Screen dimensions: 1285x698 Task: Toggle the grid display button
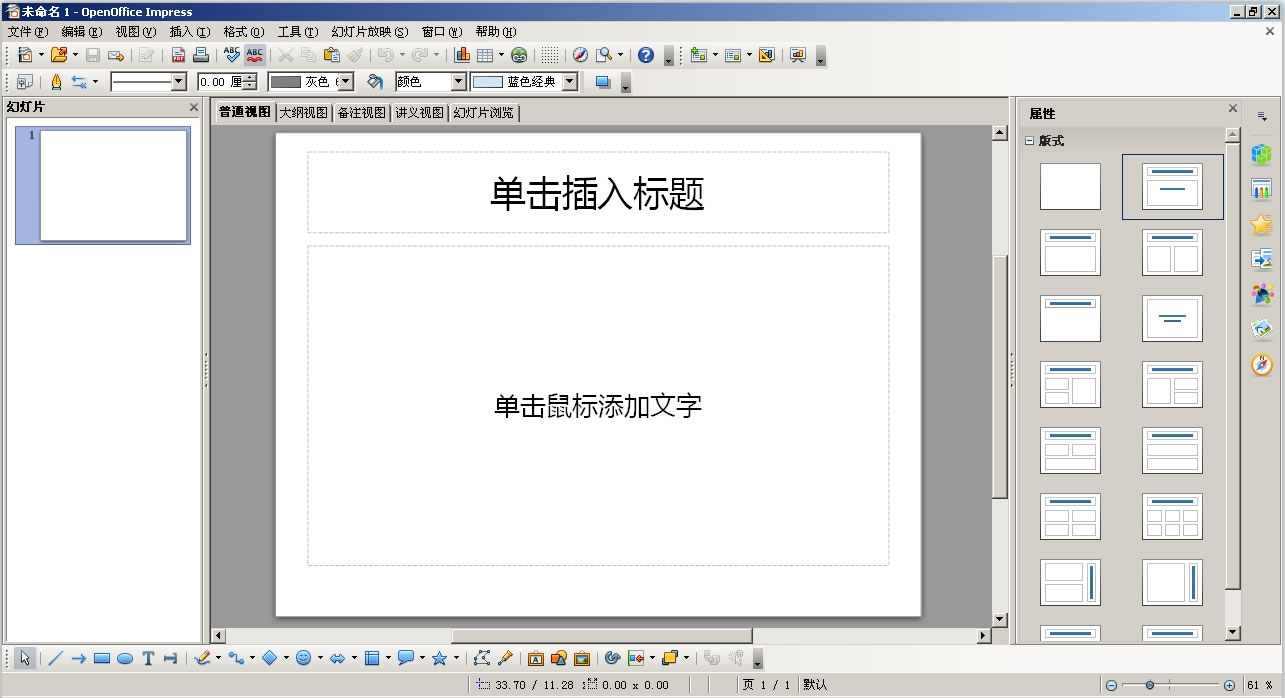tap(550, 55)
